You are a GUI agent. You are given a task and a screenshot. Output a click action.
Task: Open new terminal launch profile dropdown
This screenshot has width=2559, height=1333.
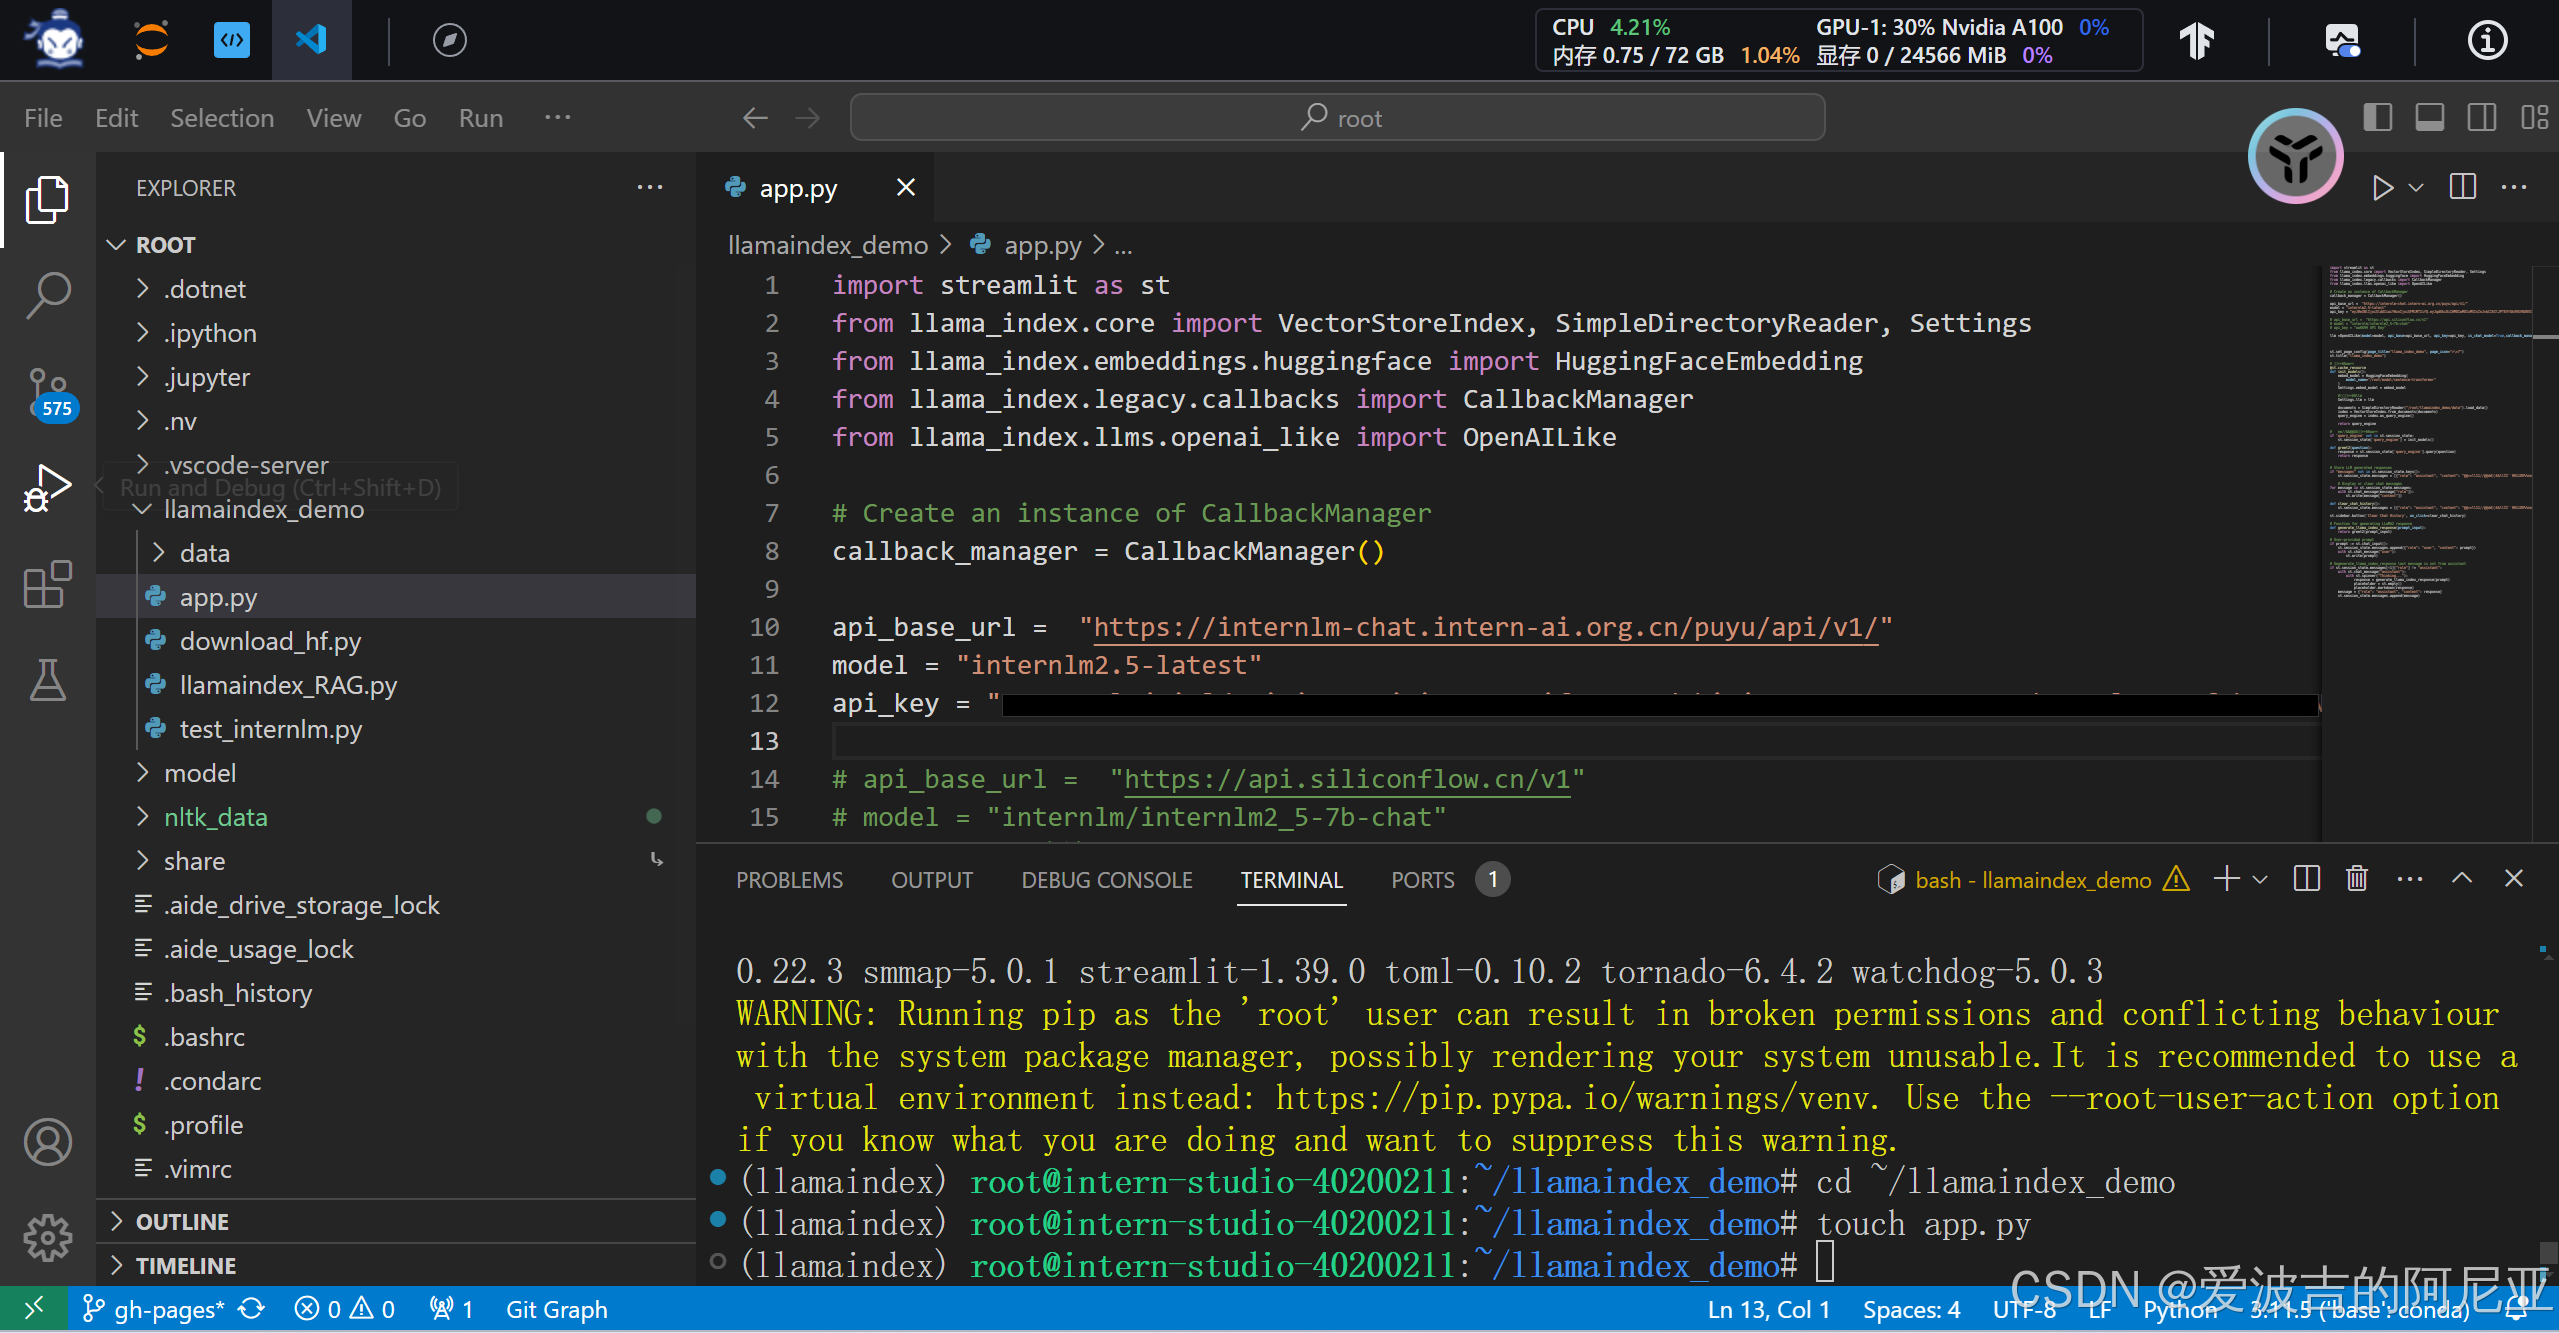tap(2260, 880)
